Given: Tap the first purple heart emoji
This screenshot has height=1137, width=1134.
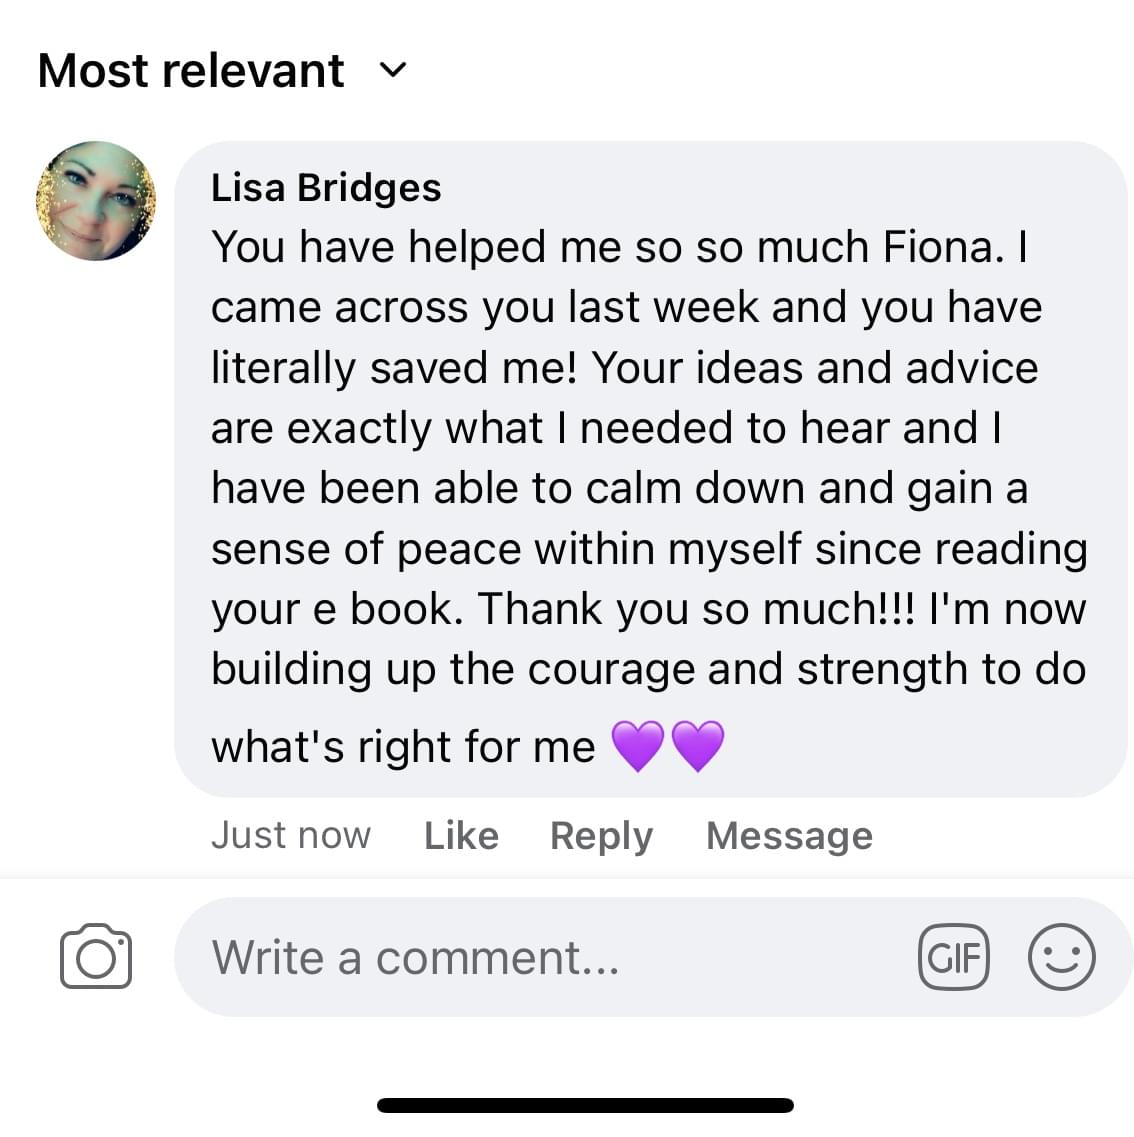Looking at the screenshot, I should [x=638, y=747].
